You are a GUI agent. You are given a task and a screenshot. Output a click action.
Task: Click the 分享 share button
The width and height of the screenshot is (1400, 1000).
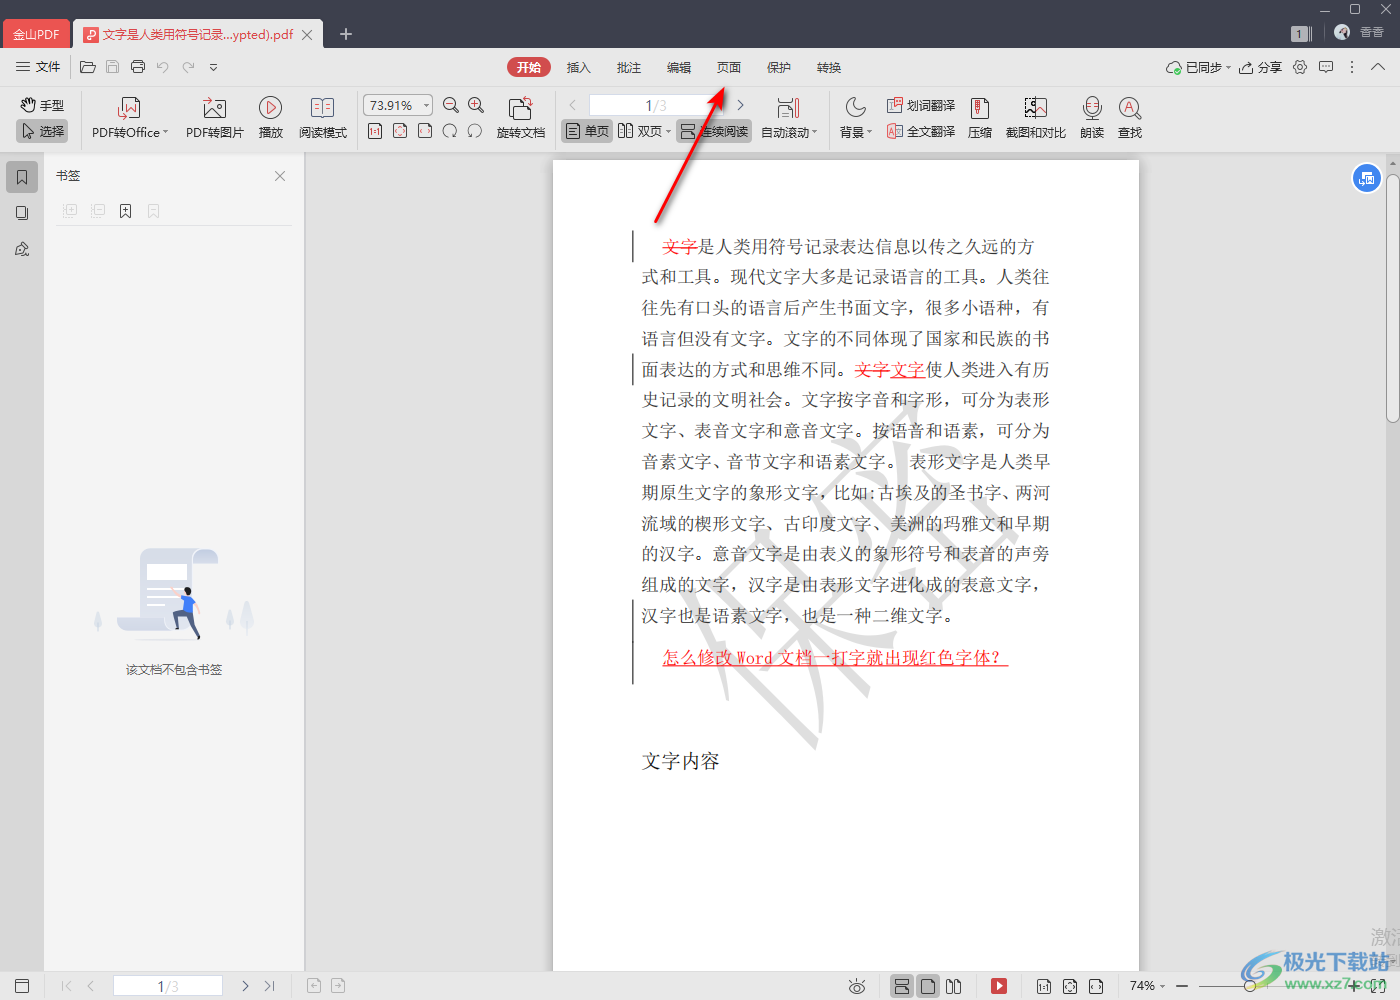coord(1260,67)
